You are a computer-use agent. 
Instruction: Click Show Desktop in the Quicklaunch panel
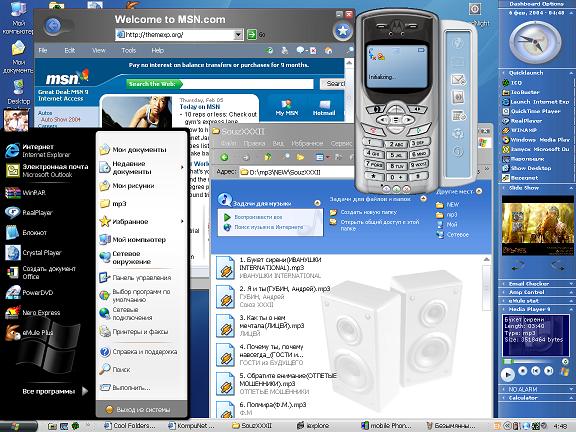coord(527,168)
